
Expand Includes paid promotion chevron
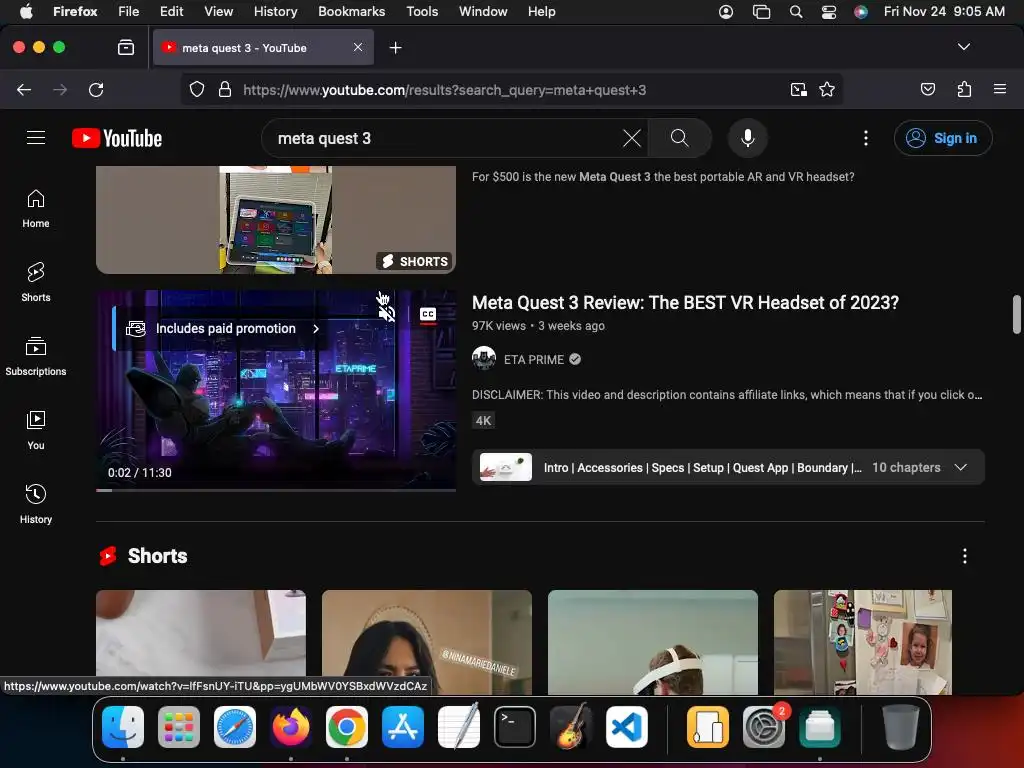[x=316, y=328]
